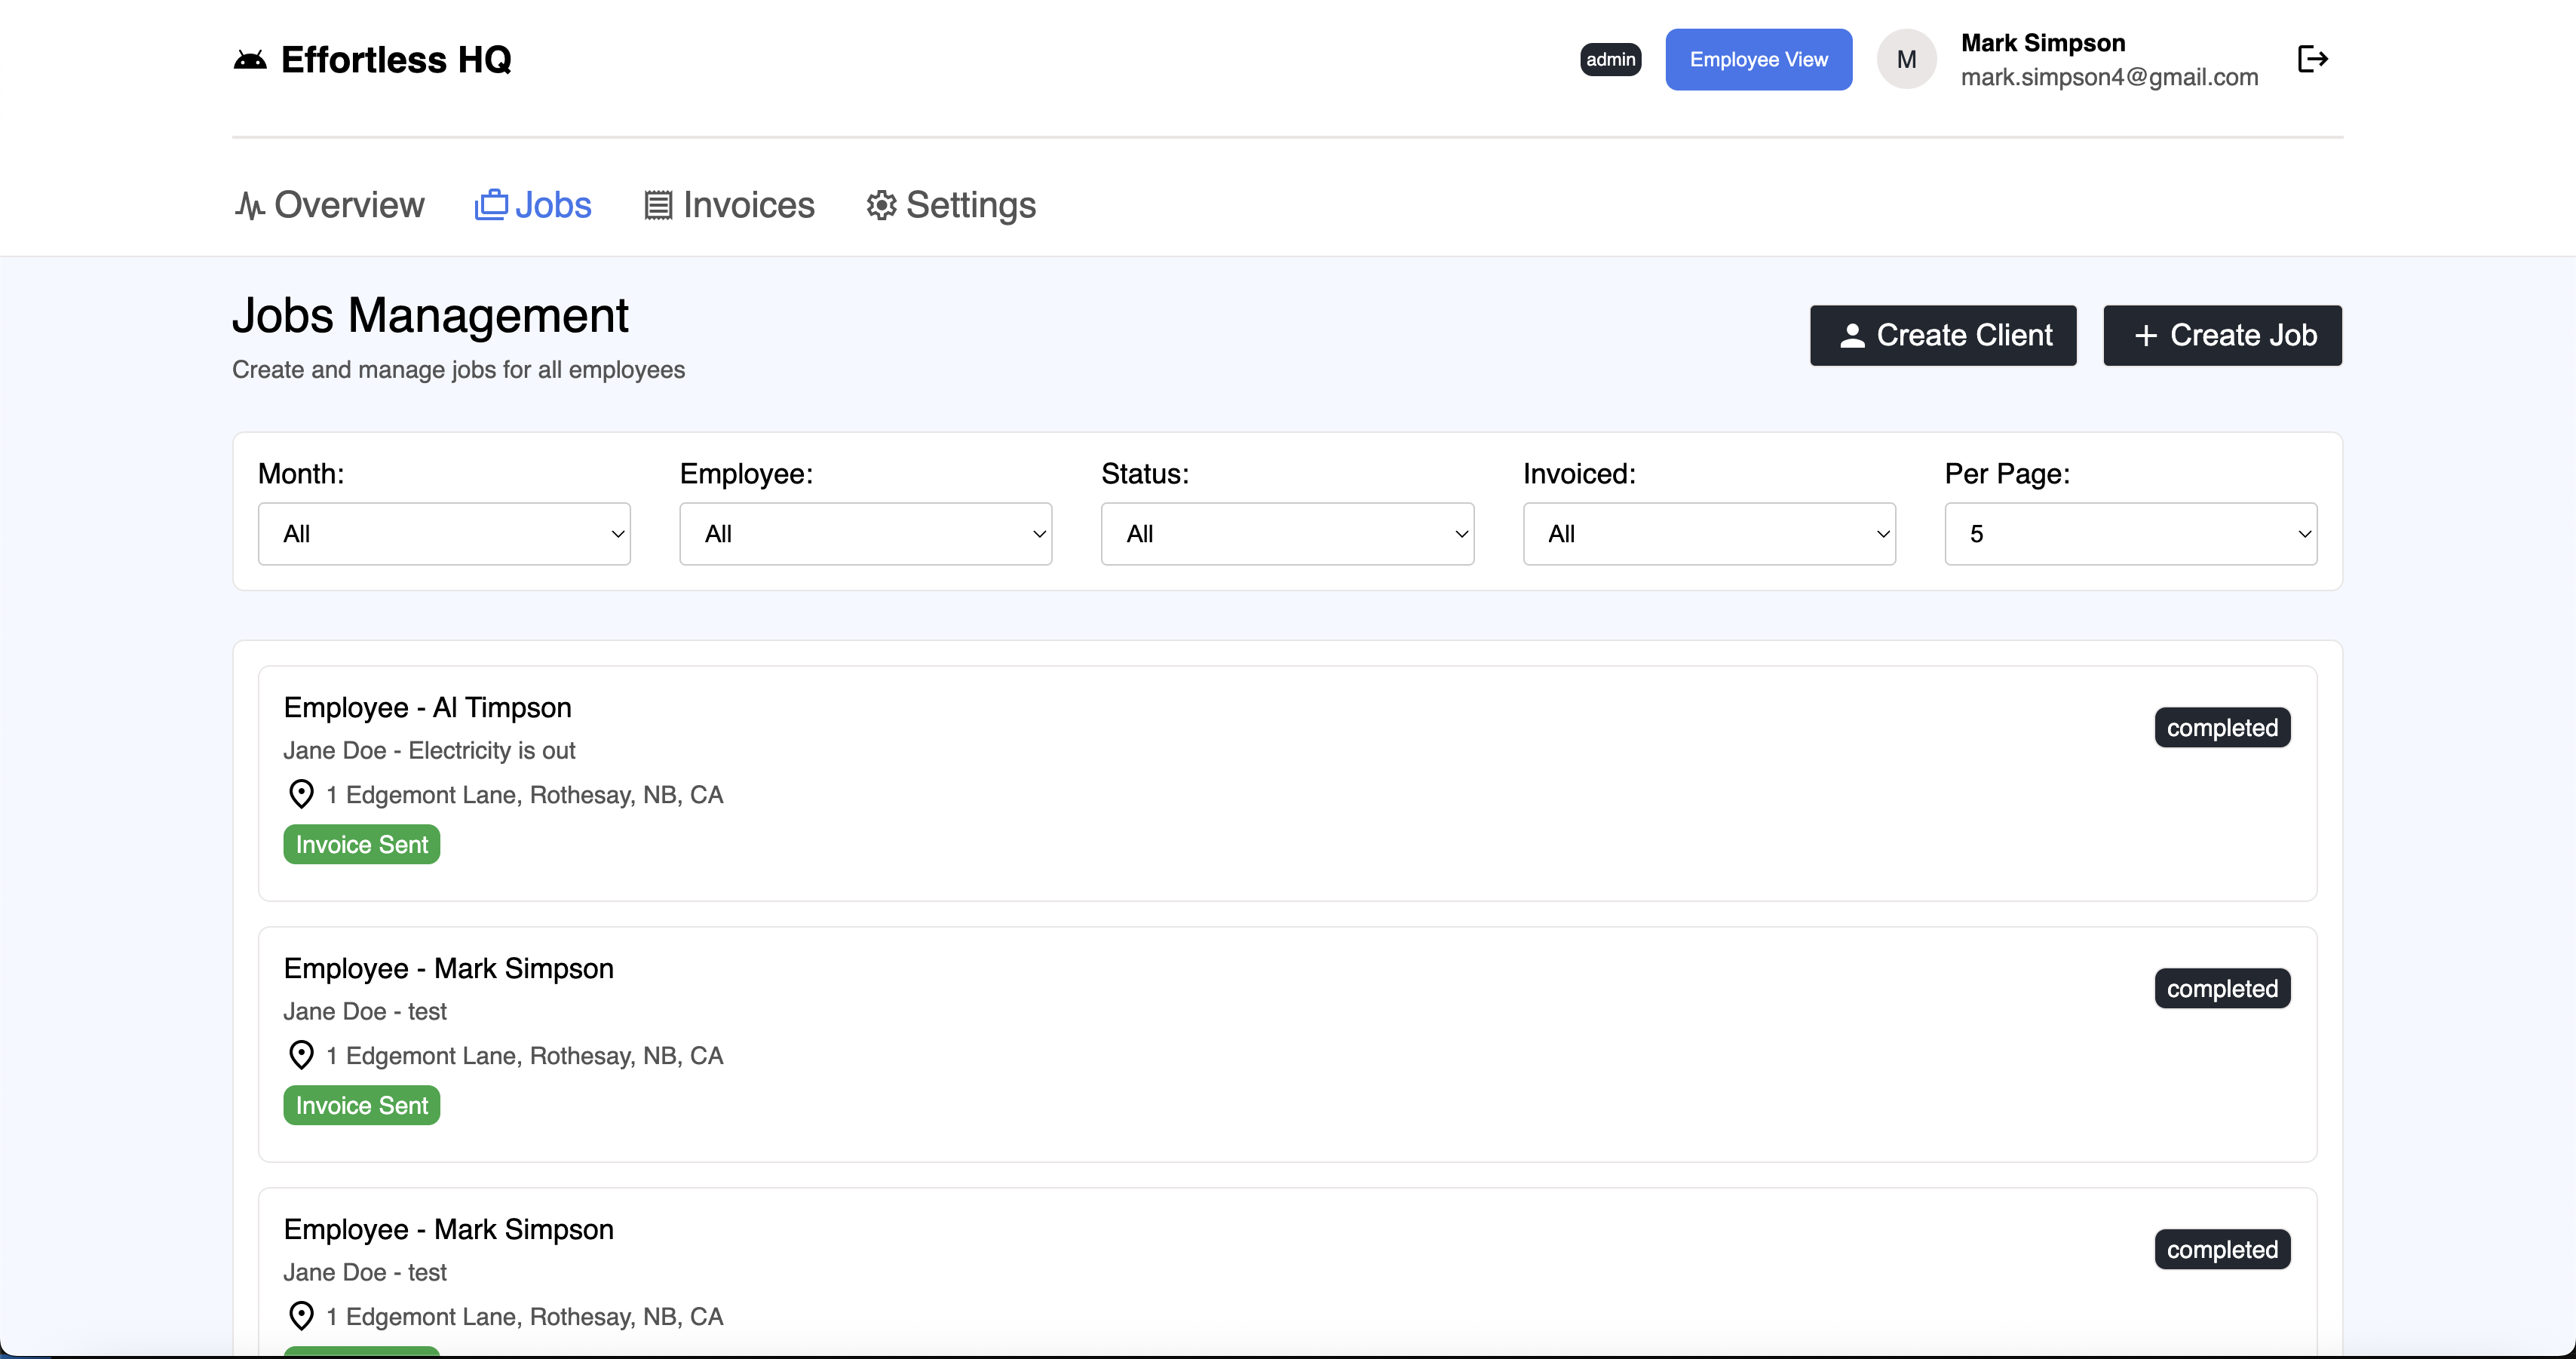Click the briefcase icon beside Jobs
2576x1359 pixels.
(x=491, y=205)
